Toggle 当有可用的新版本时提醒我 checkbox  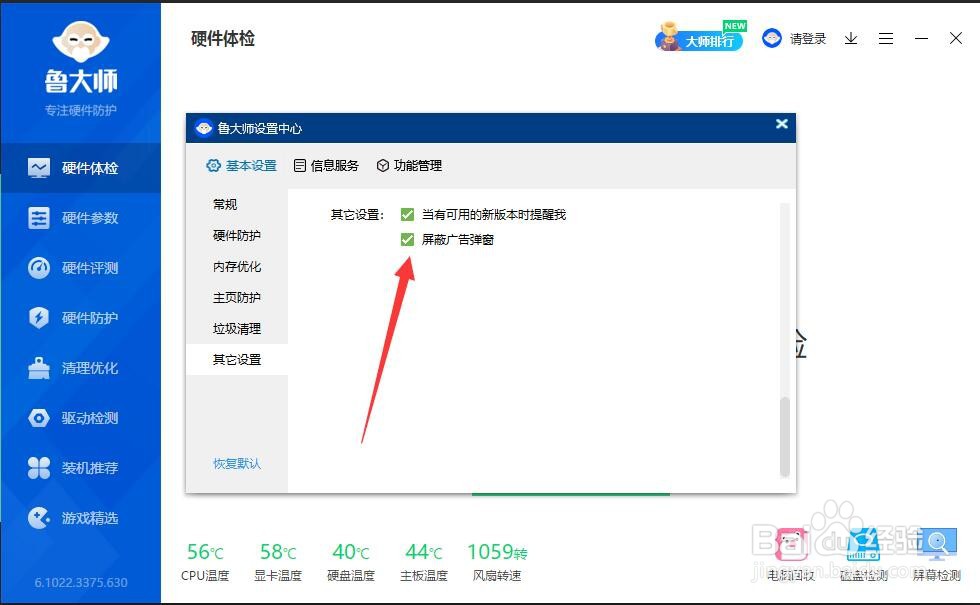[x=408, y=215]
